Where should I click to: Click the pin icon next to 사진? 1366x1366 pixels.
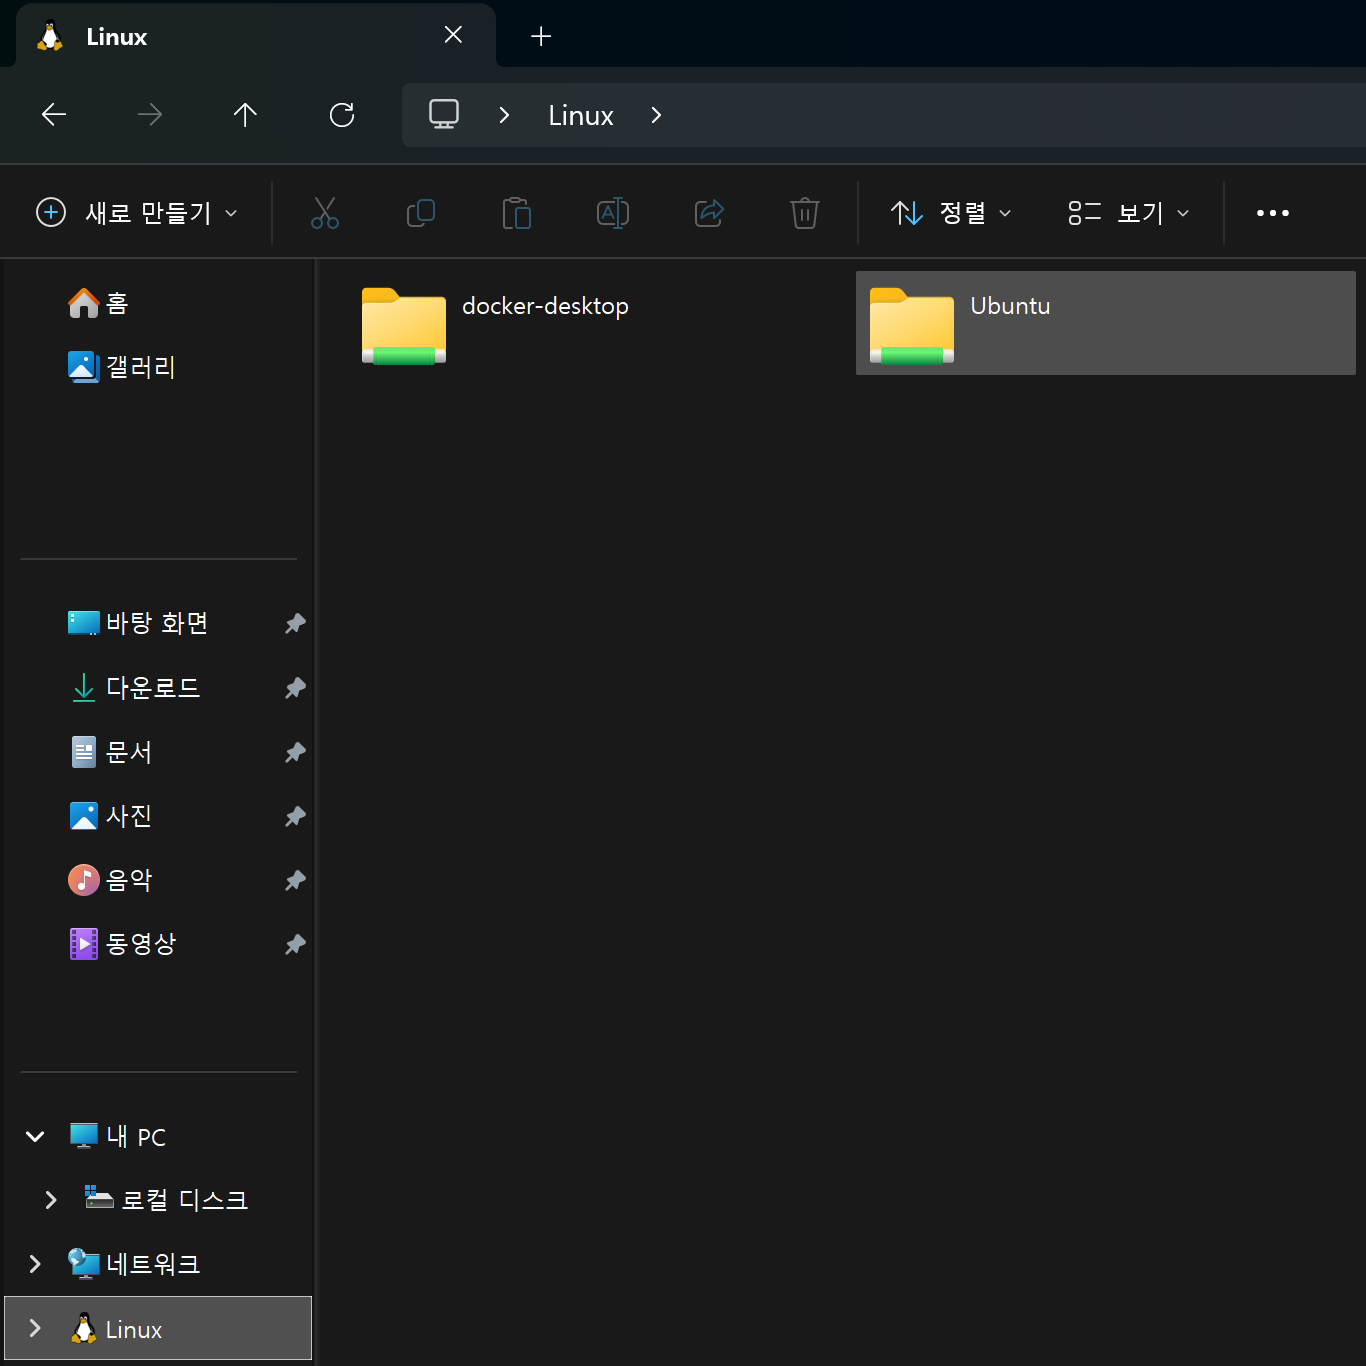pyautogui.click(x=295, y=816)
